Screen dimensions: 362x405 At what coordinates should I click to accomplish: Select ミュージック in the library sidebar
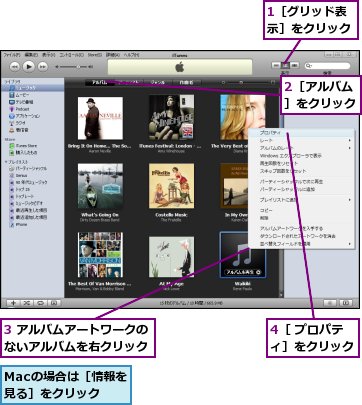tap(32, 88)
